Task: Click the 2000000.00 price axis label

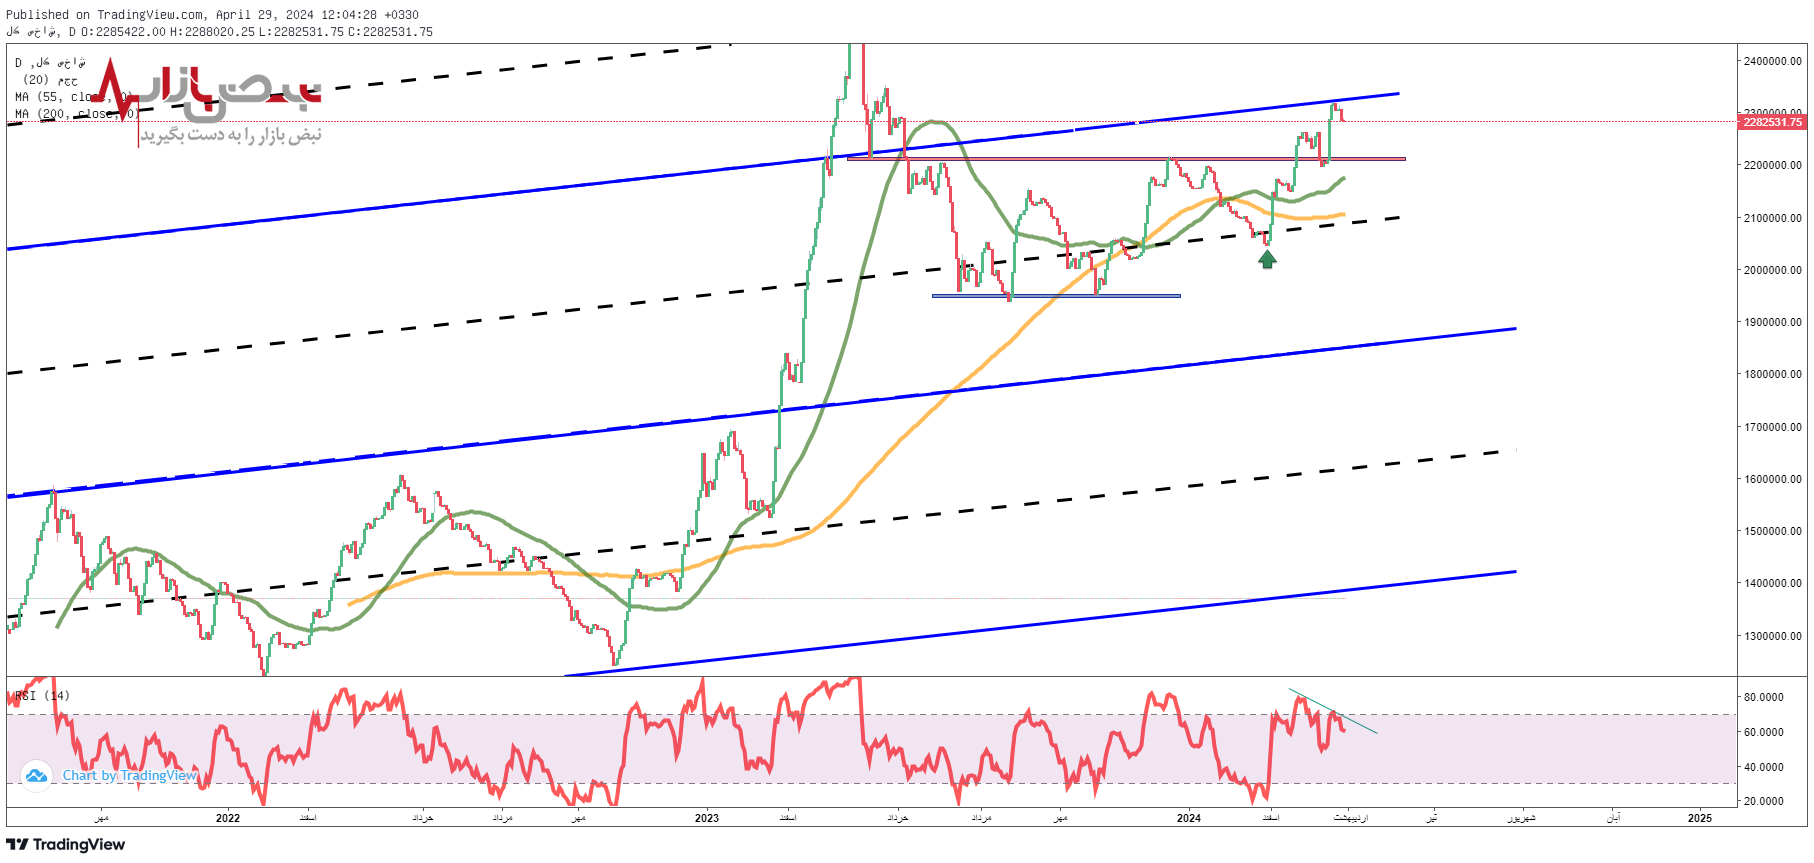Action: click(1772, 270)
